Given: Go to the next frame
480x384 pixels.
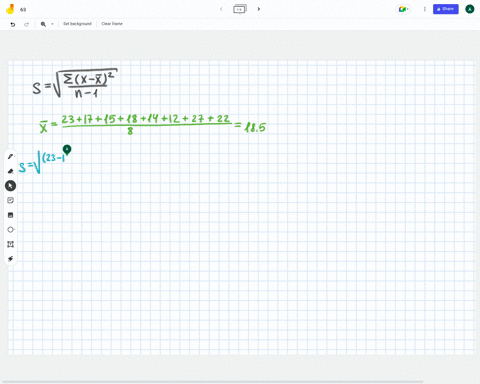Looking at the screenshot, I should click(x=259, y=9).
